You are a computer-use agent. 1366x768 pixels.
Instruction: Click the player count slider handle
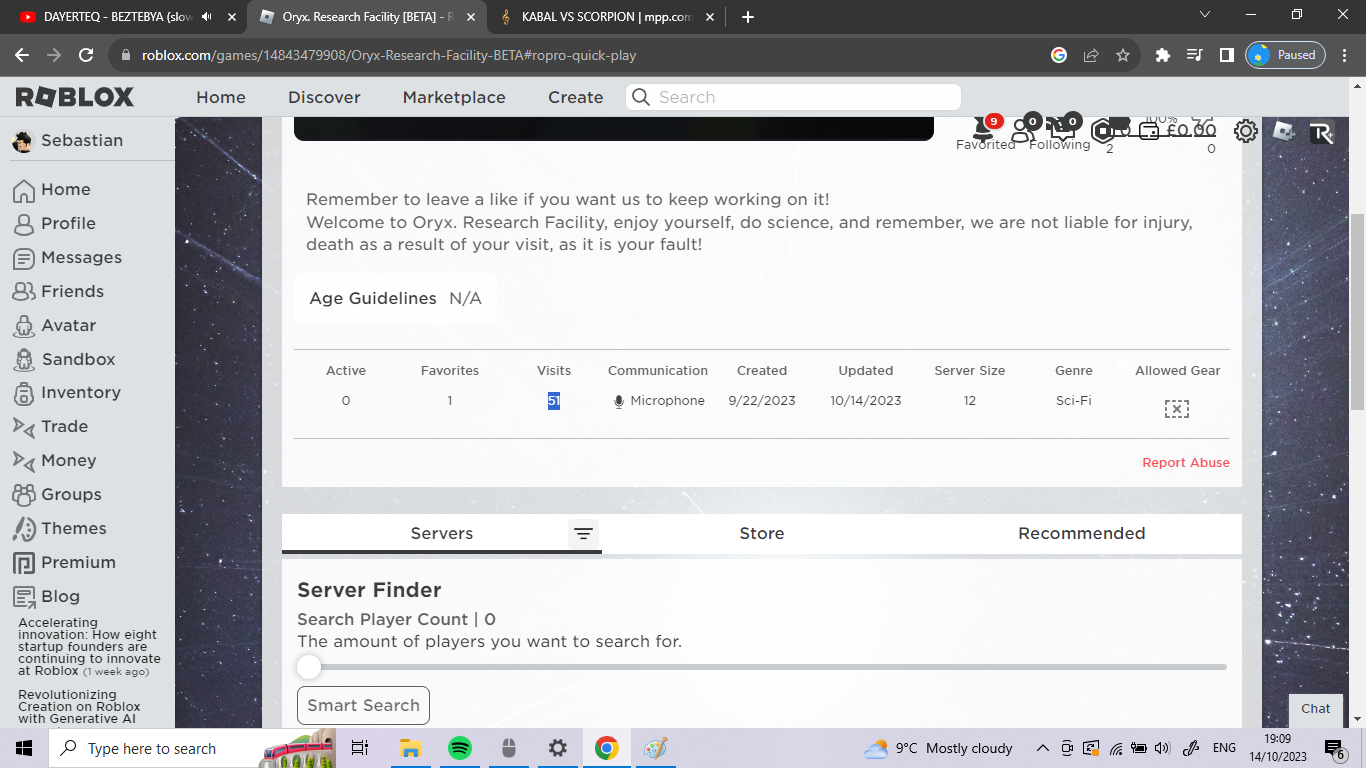click(309, 667)
